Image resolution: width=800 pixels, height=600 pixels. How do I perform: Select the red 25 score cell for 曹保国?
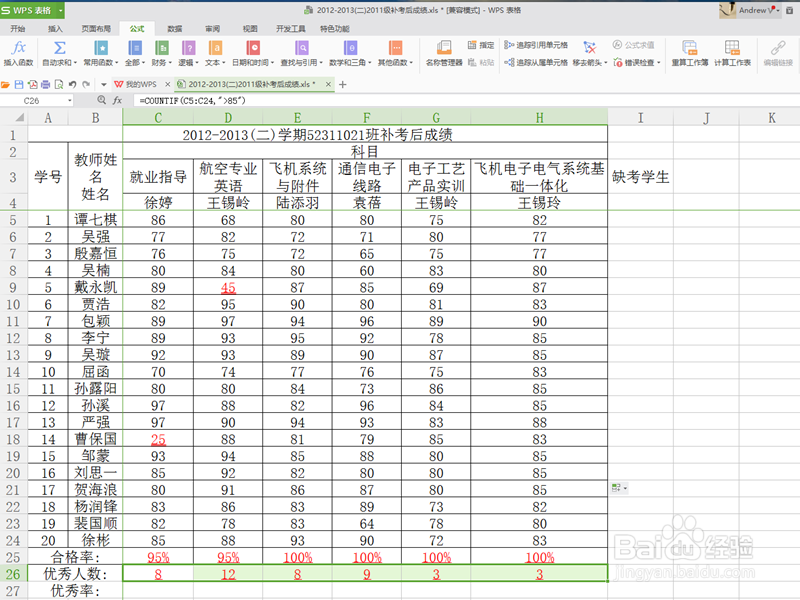[x=158, y=439]
